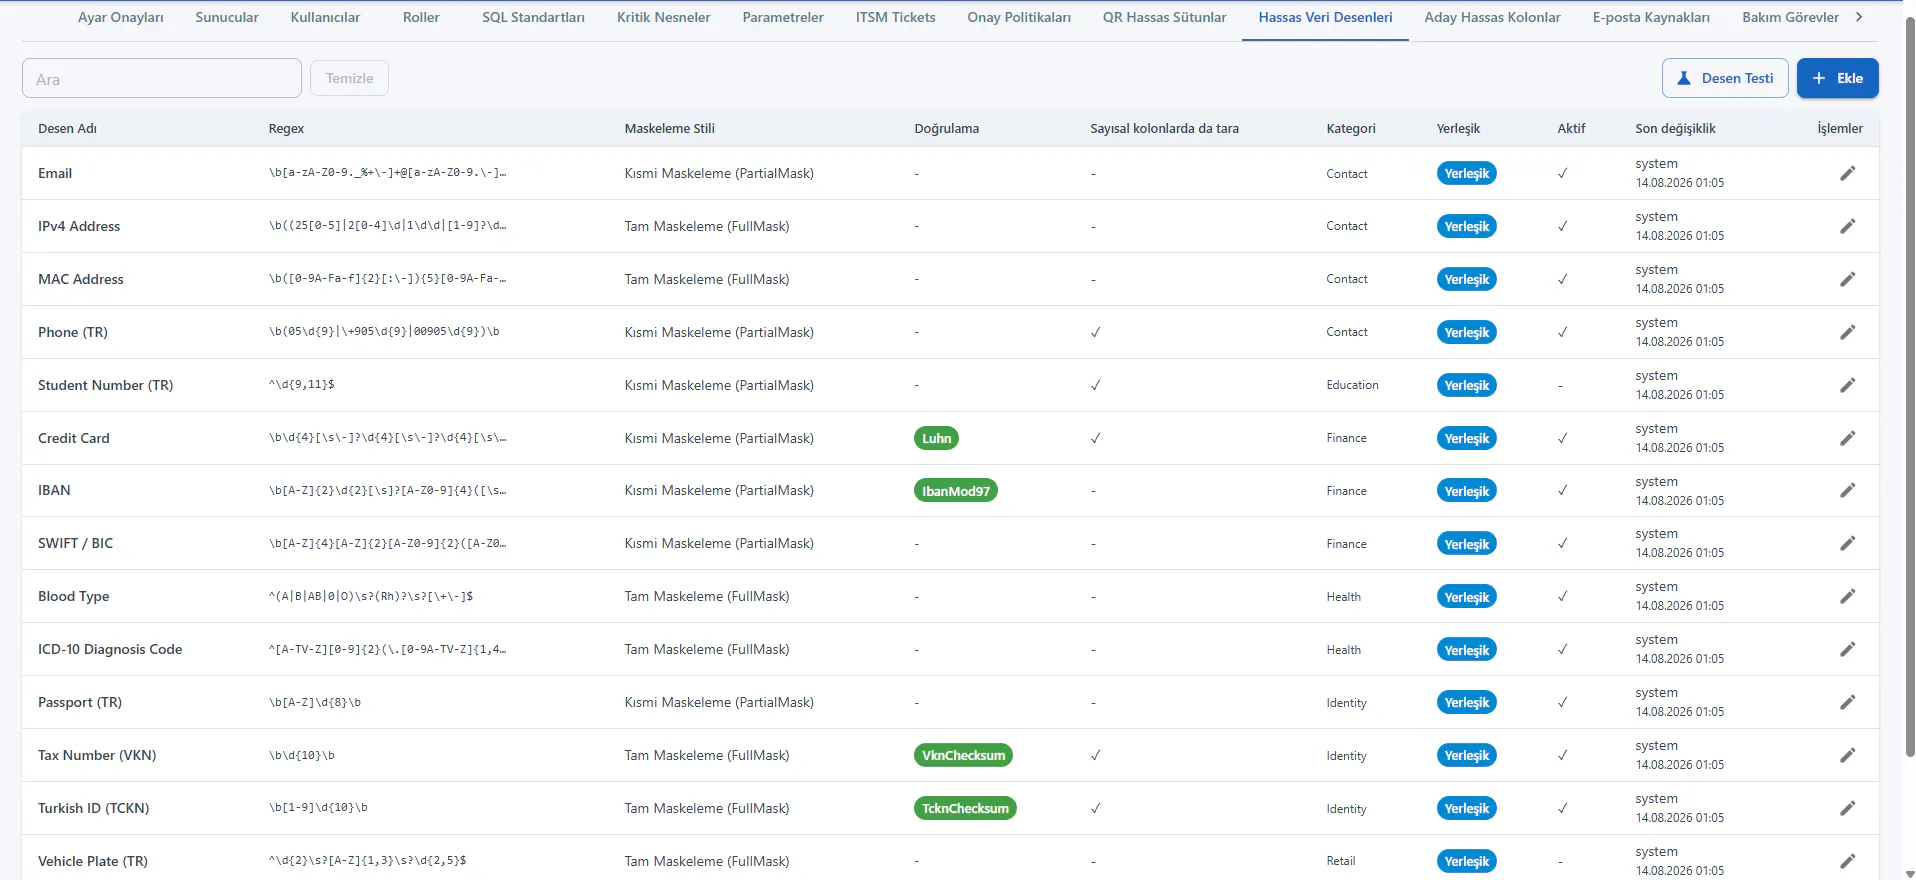Edit the Phone (TR) pattern
1916x880 pixels.
tap(1847, 332)
